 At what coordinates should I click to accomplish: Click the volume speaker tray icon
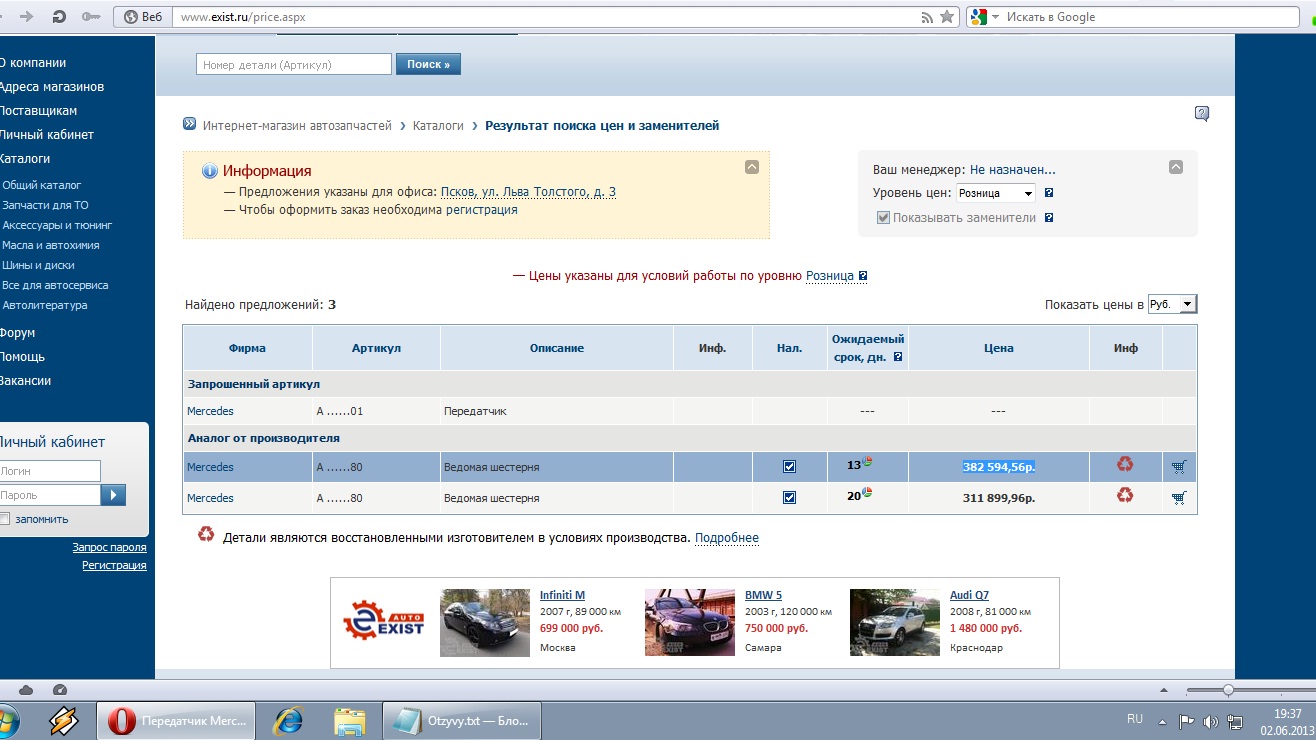click(1211, 720)
